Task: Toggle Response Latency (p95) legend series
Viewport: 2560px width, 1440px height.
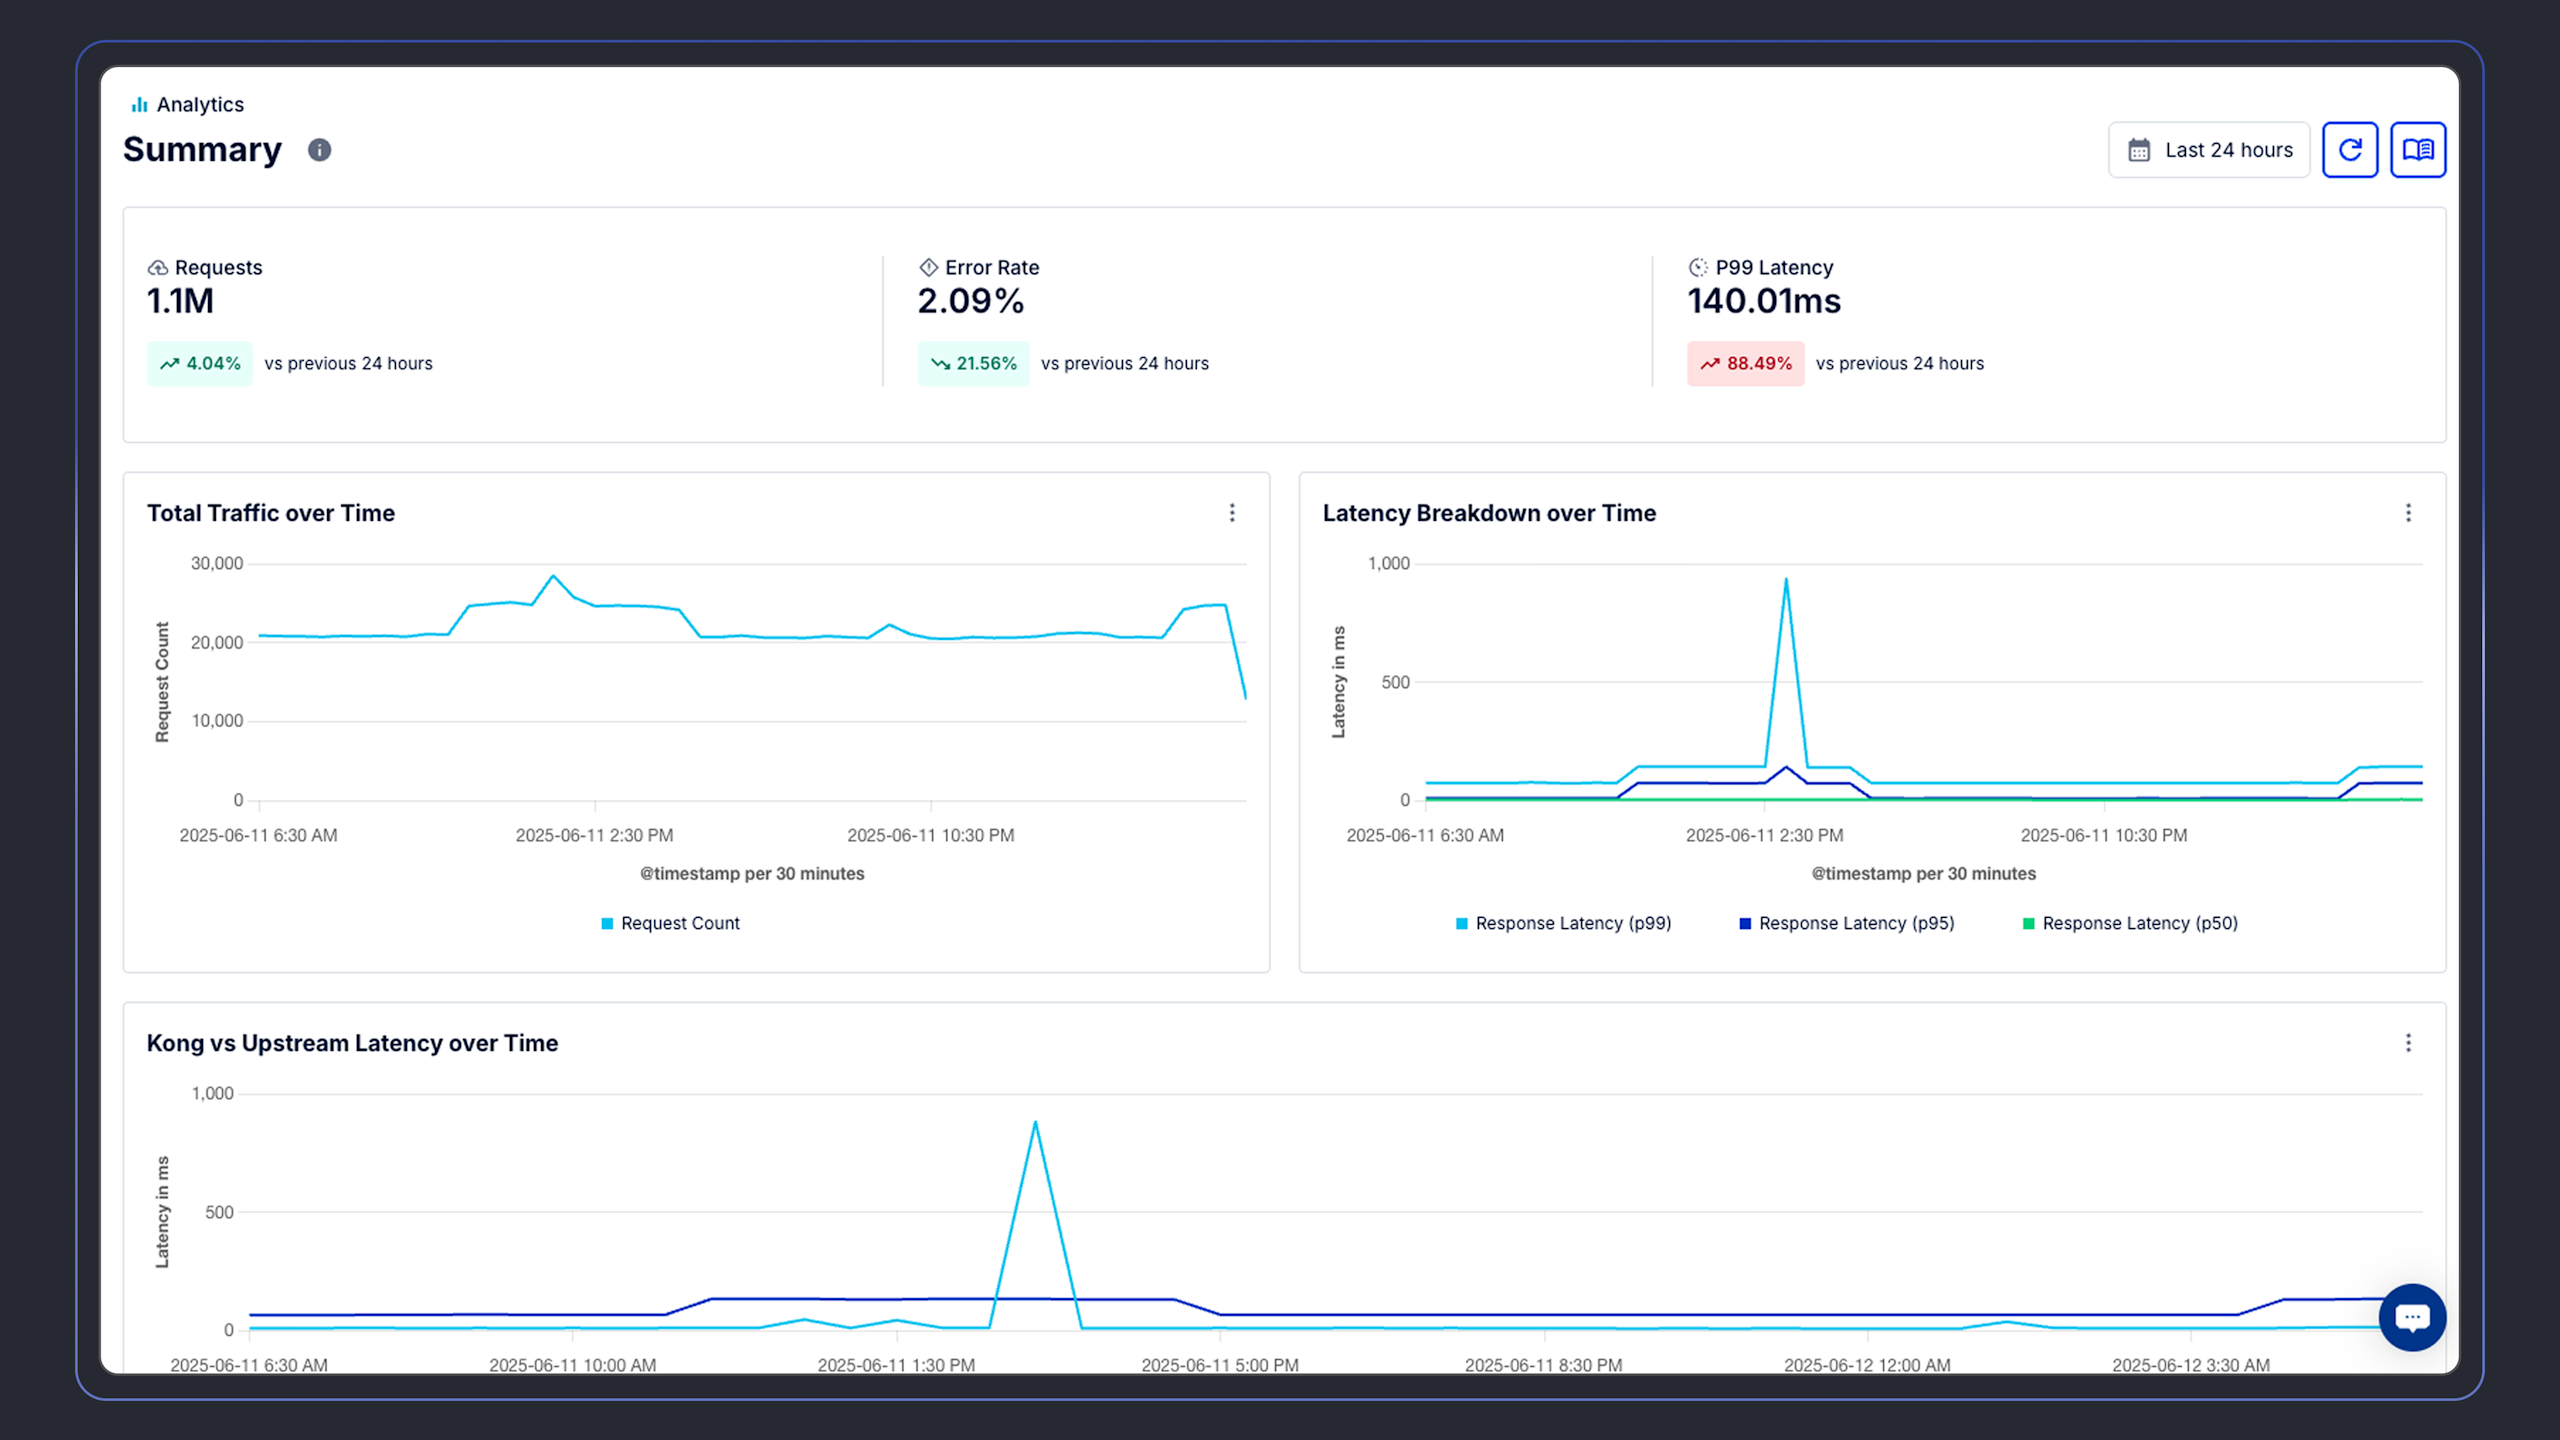Action: pyautogui.click(x=1846, y=923)
